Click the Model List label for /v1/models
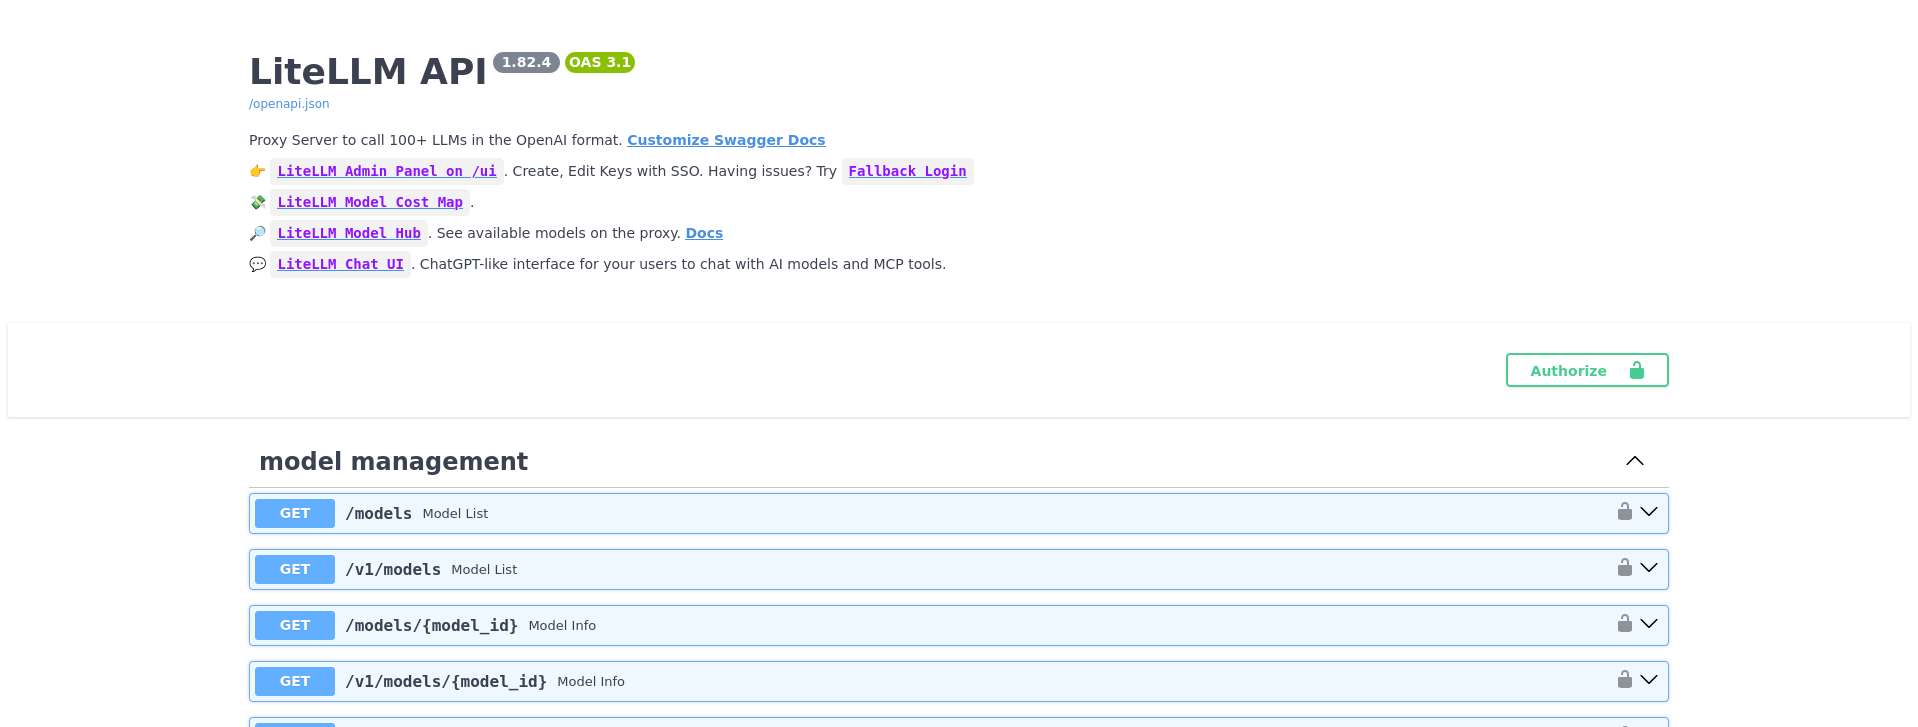The image size is (1918, 727). [484, 569]
